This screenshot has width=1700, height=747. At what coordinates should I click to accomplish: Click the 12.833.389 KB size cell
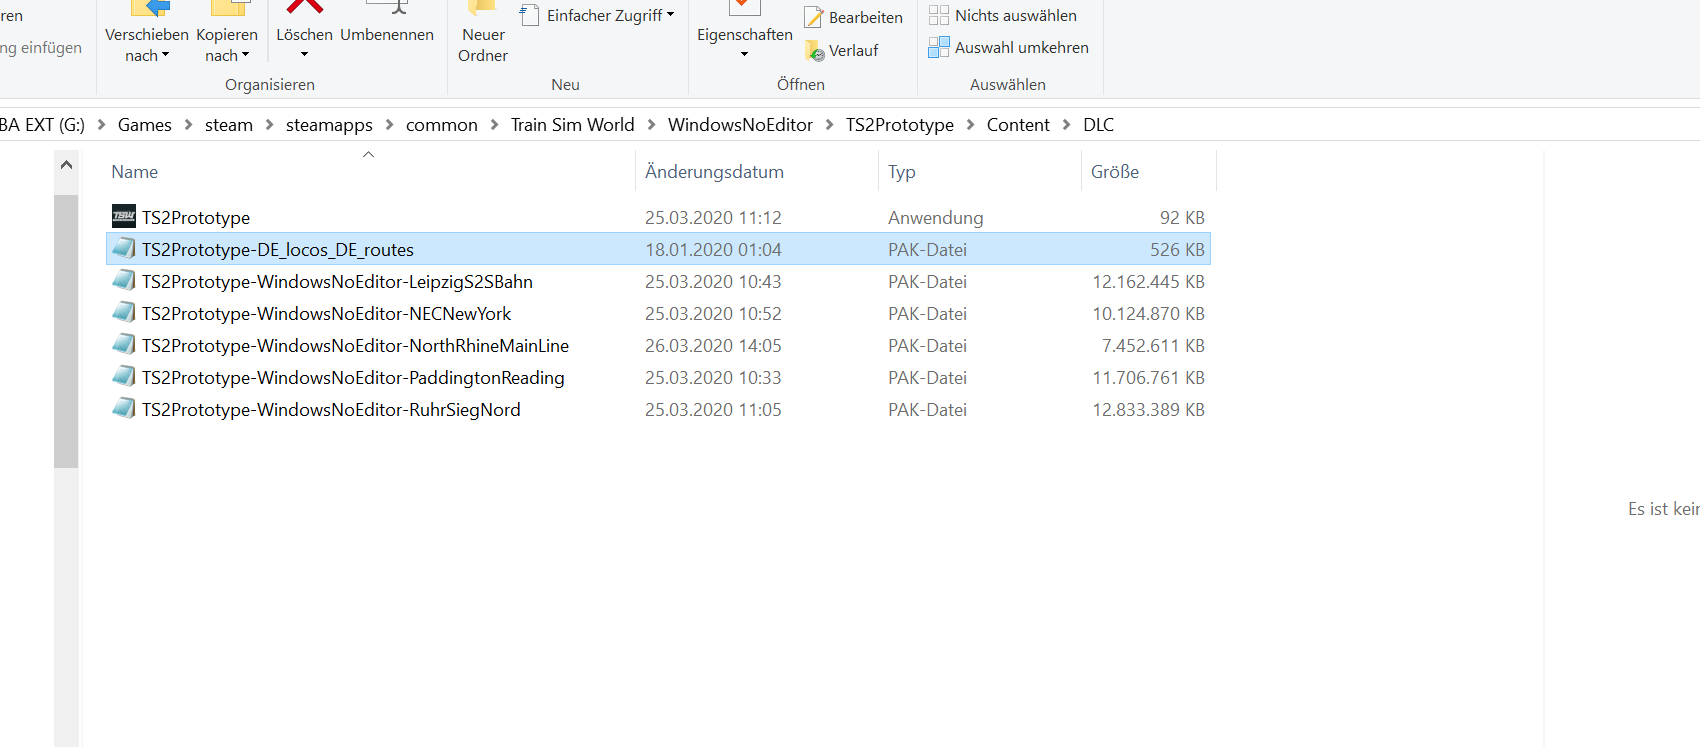click(x=1148, y=409)
